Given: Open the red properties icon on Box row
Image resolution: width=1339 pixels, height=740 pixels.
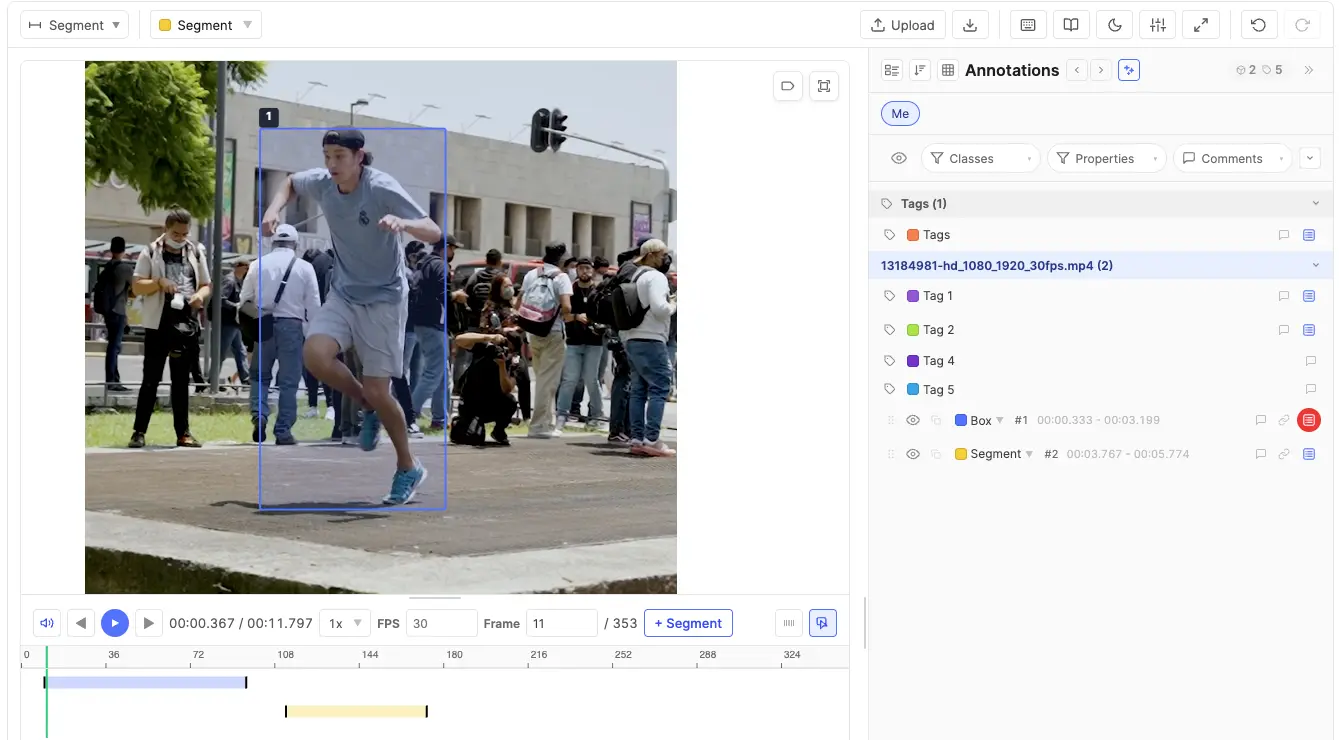Looking at the screenshot, I should (1309, 420).
